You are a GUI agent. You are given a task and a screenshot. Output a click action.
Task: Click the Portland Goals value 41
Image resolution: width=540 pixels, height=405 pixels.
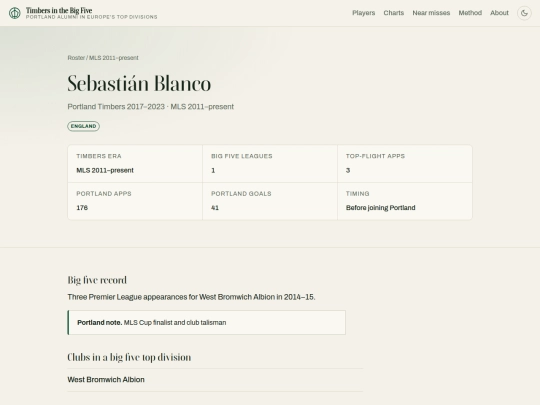click(215, 208)
